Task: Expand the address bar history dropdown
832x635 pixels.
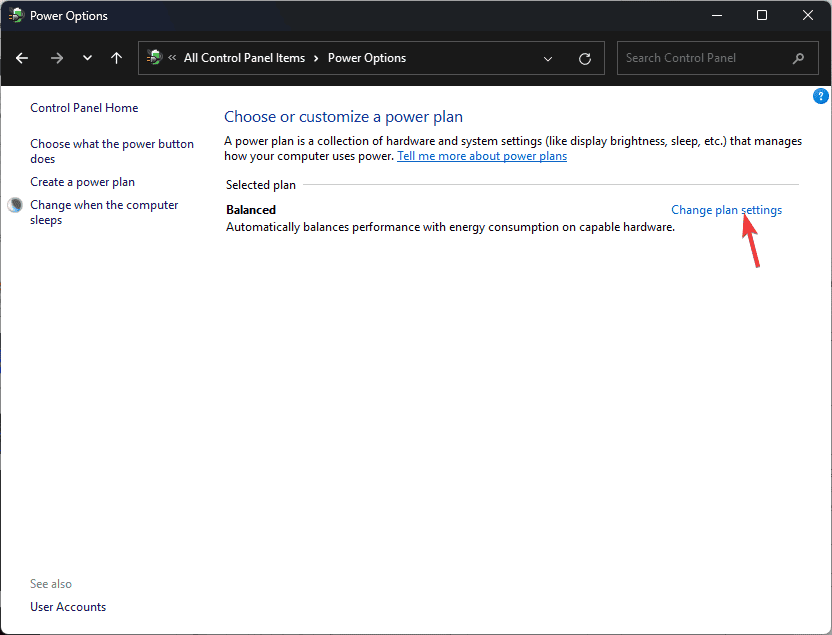Action: pos(548,59)
